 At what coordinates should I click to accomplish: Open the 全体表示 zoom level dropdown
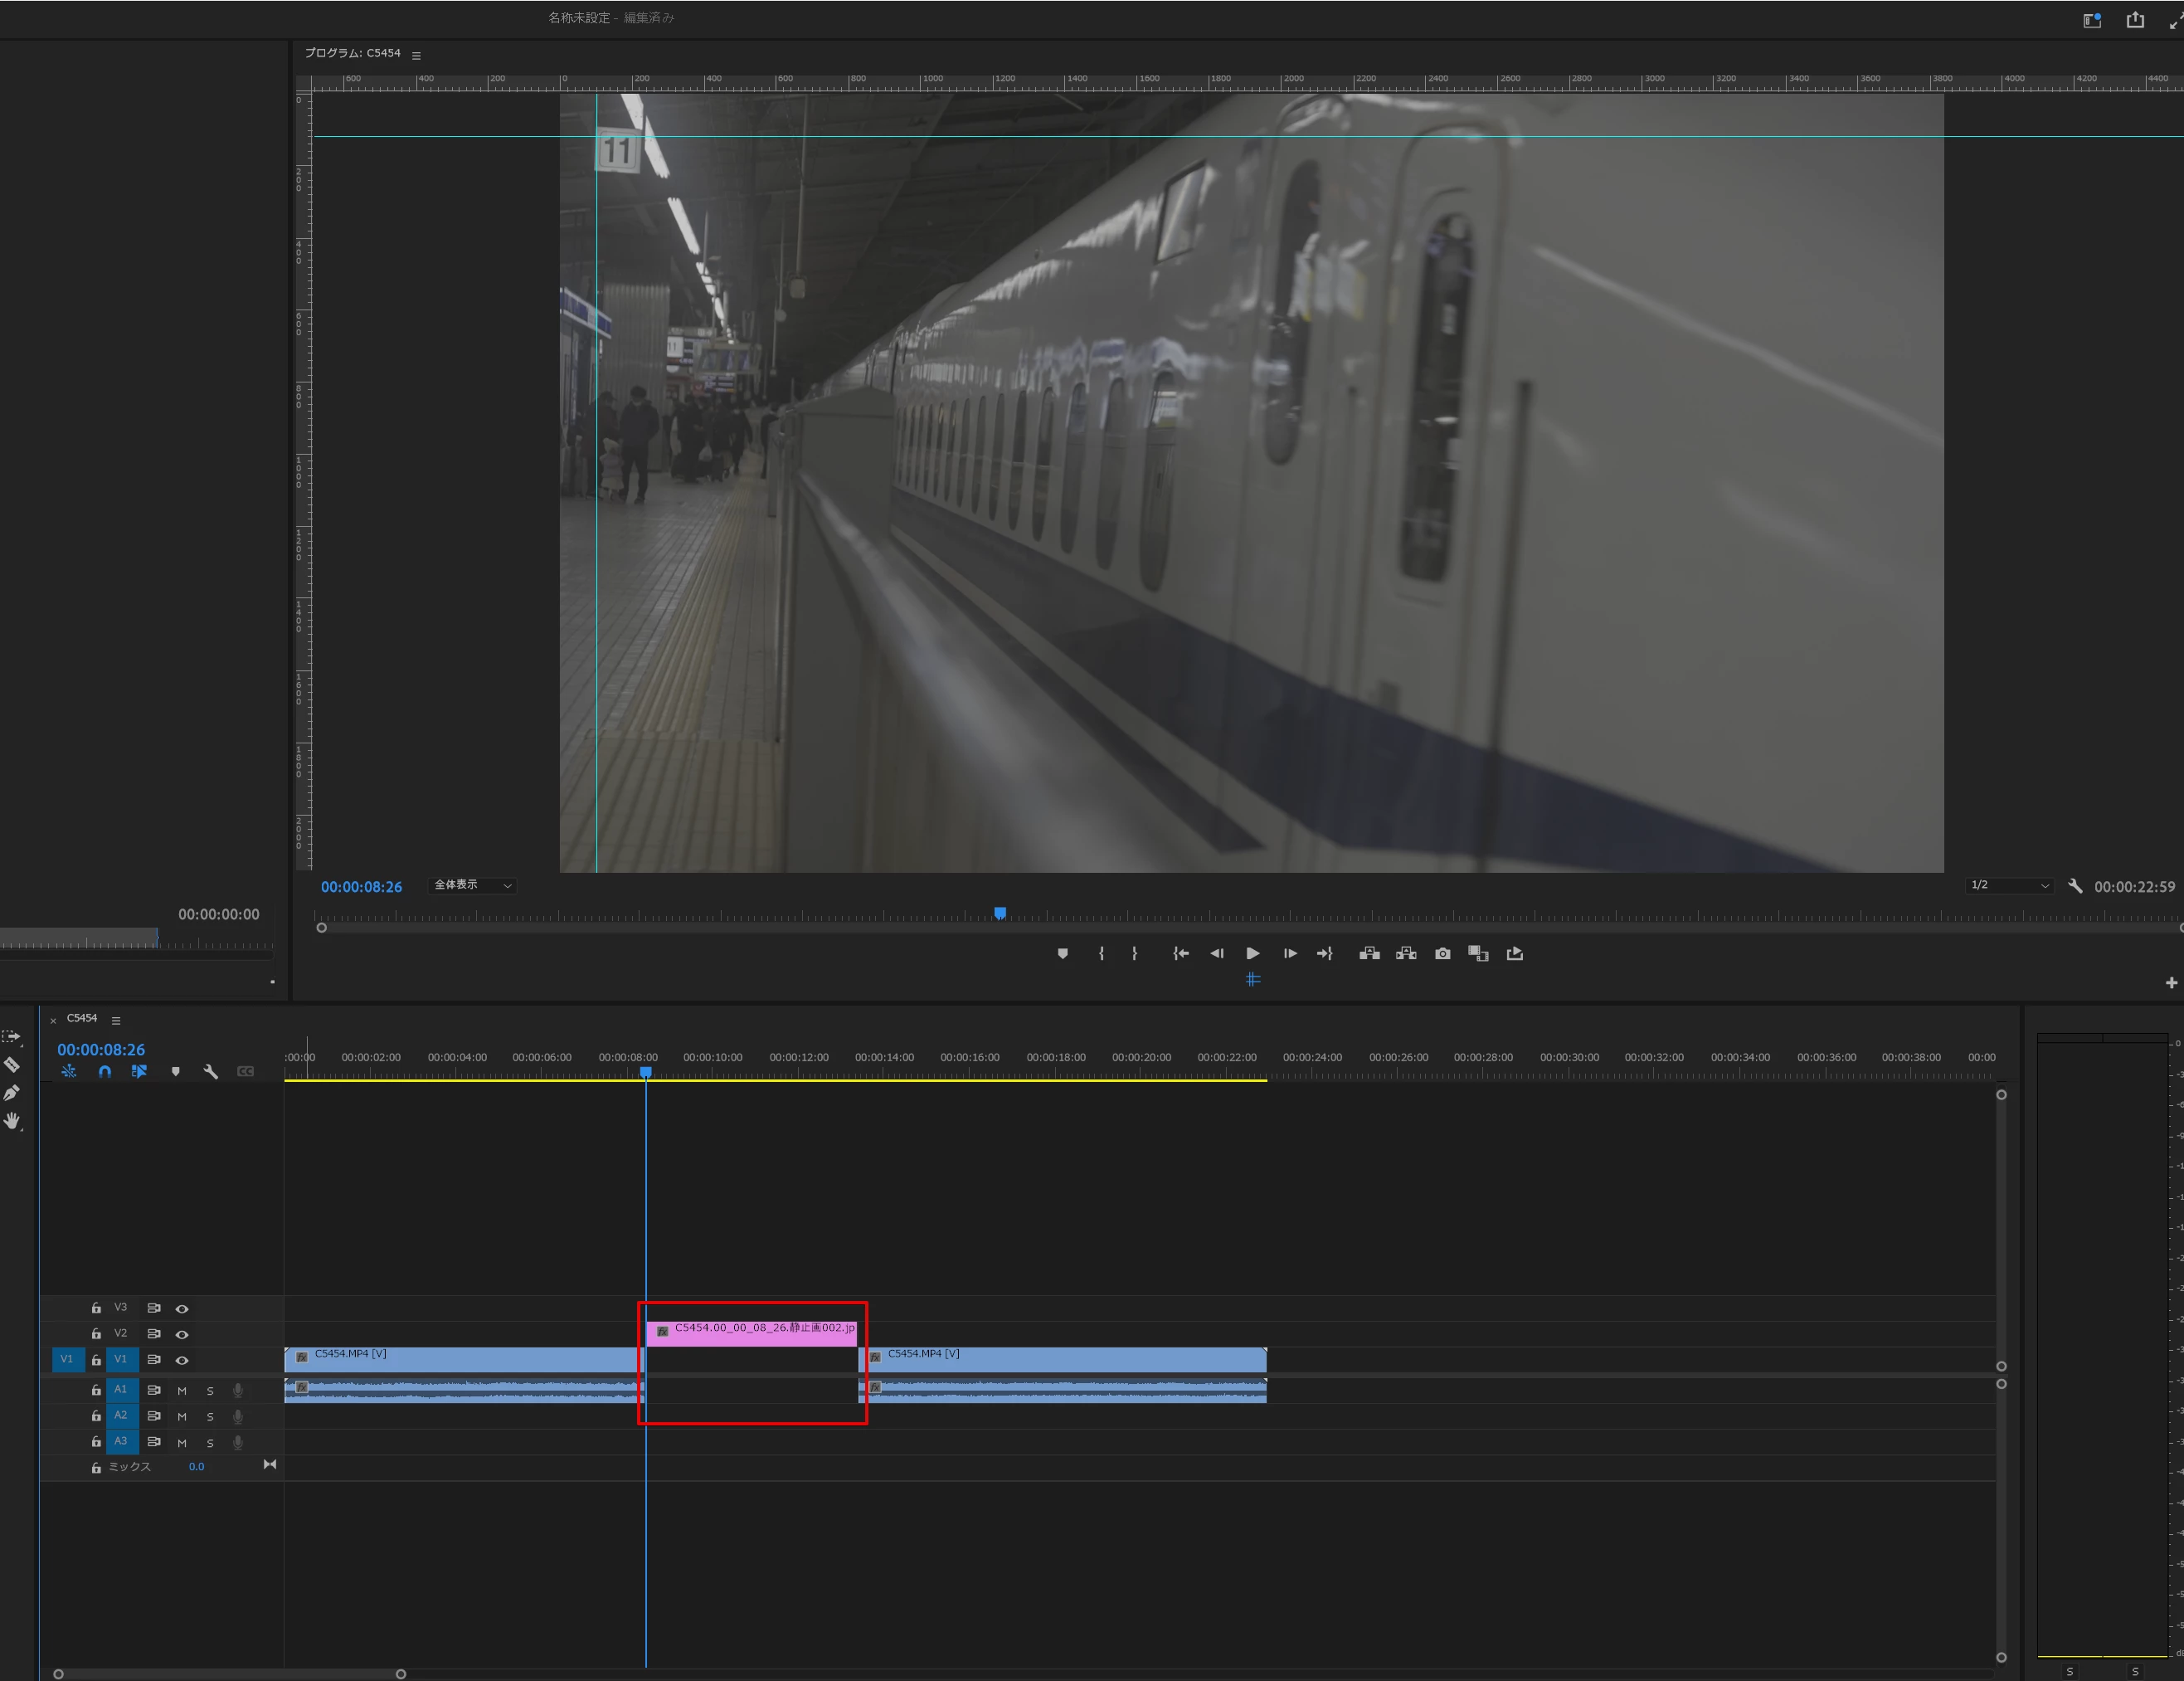click(x=472, y=885)
